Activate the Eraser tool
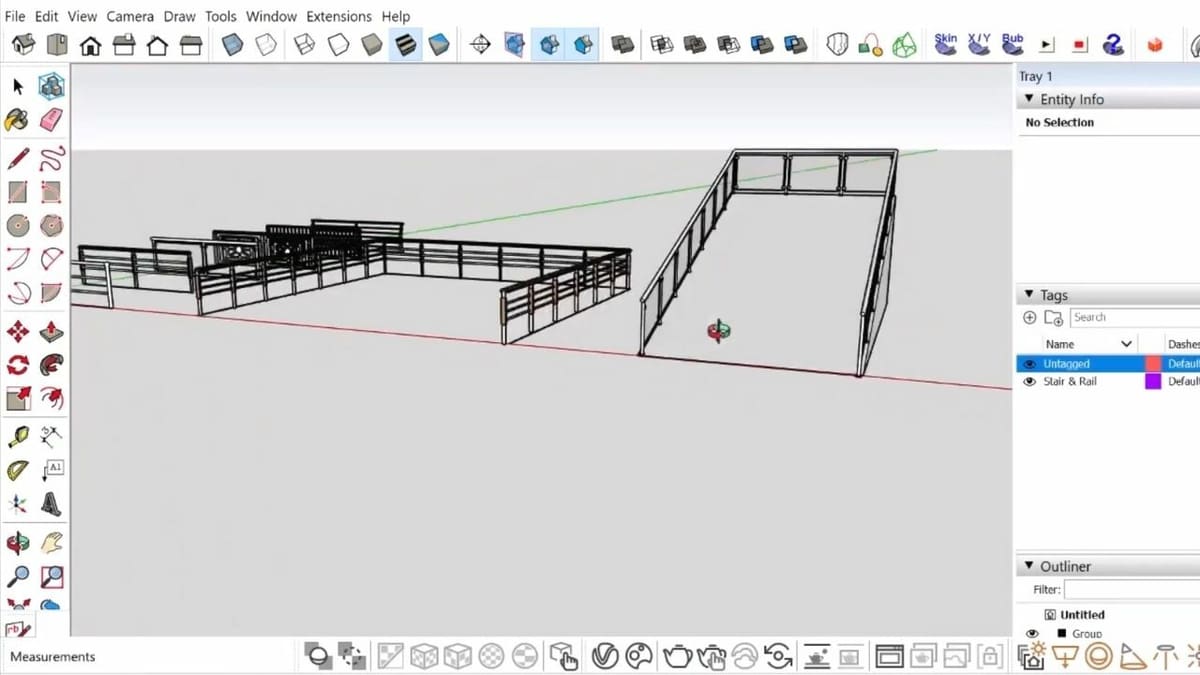The height and width of the screenshot is (675, 1200). [52, 120]
